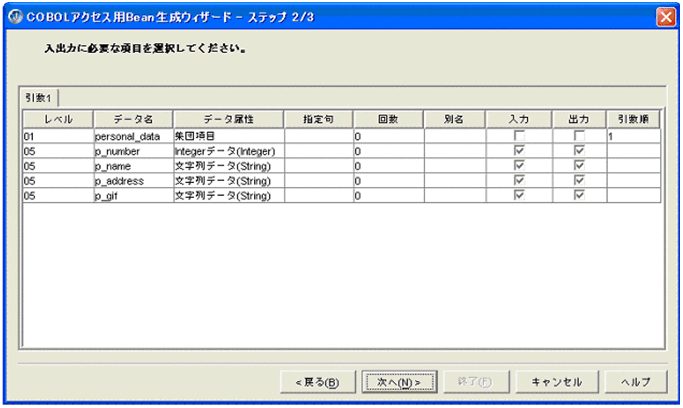This screenshot has height=408, width=683.
Task: Click the 指定句 cell for p_number
Action: click(319, 151)
